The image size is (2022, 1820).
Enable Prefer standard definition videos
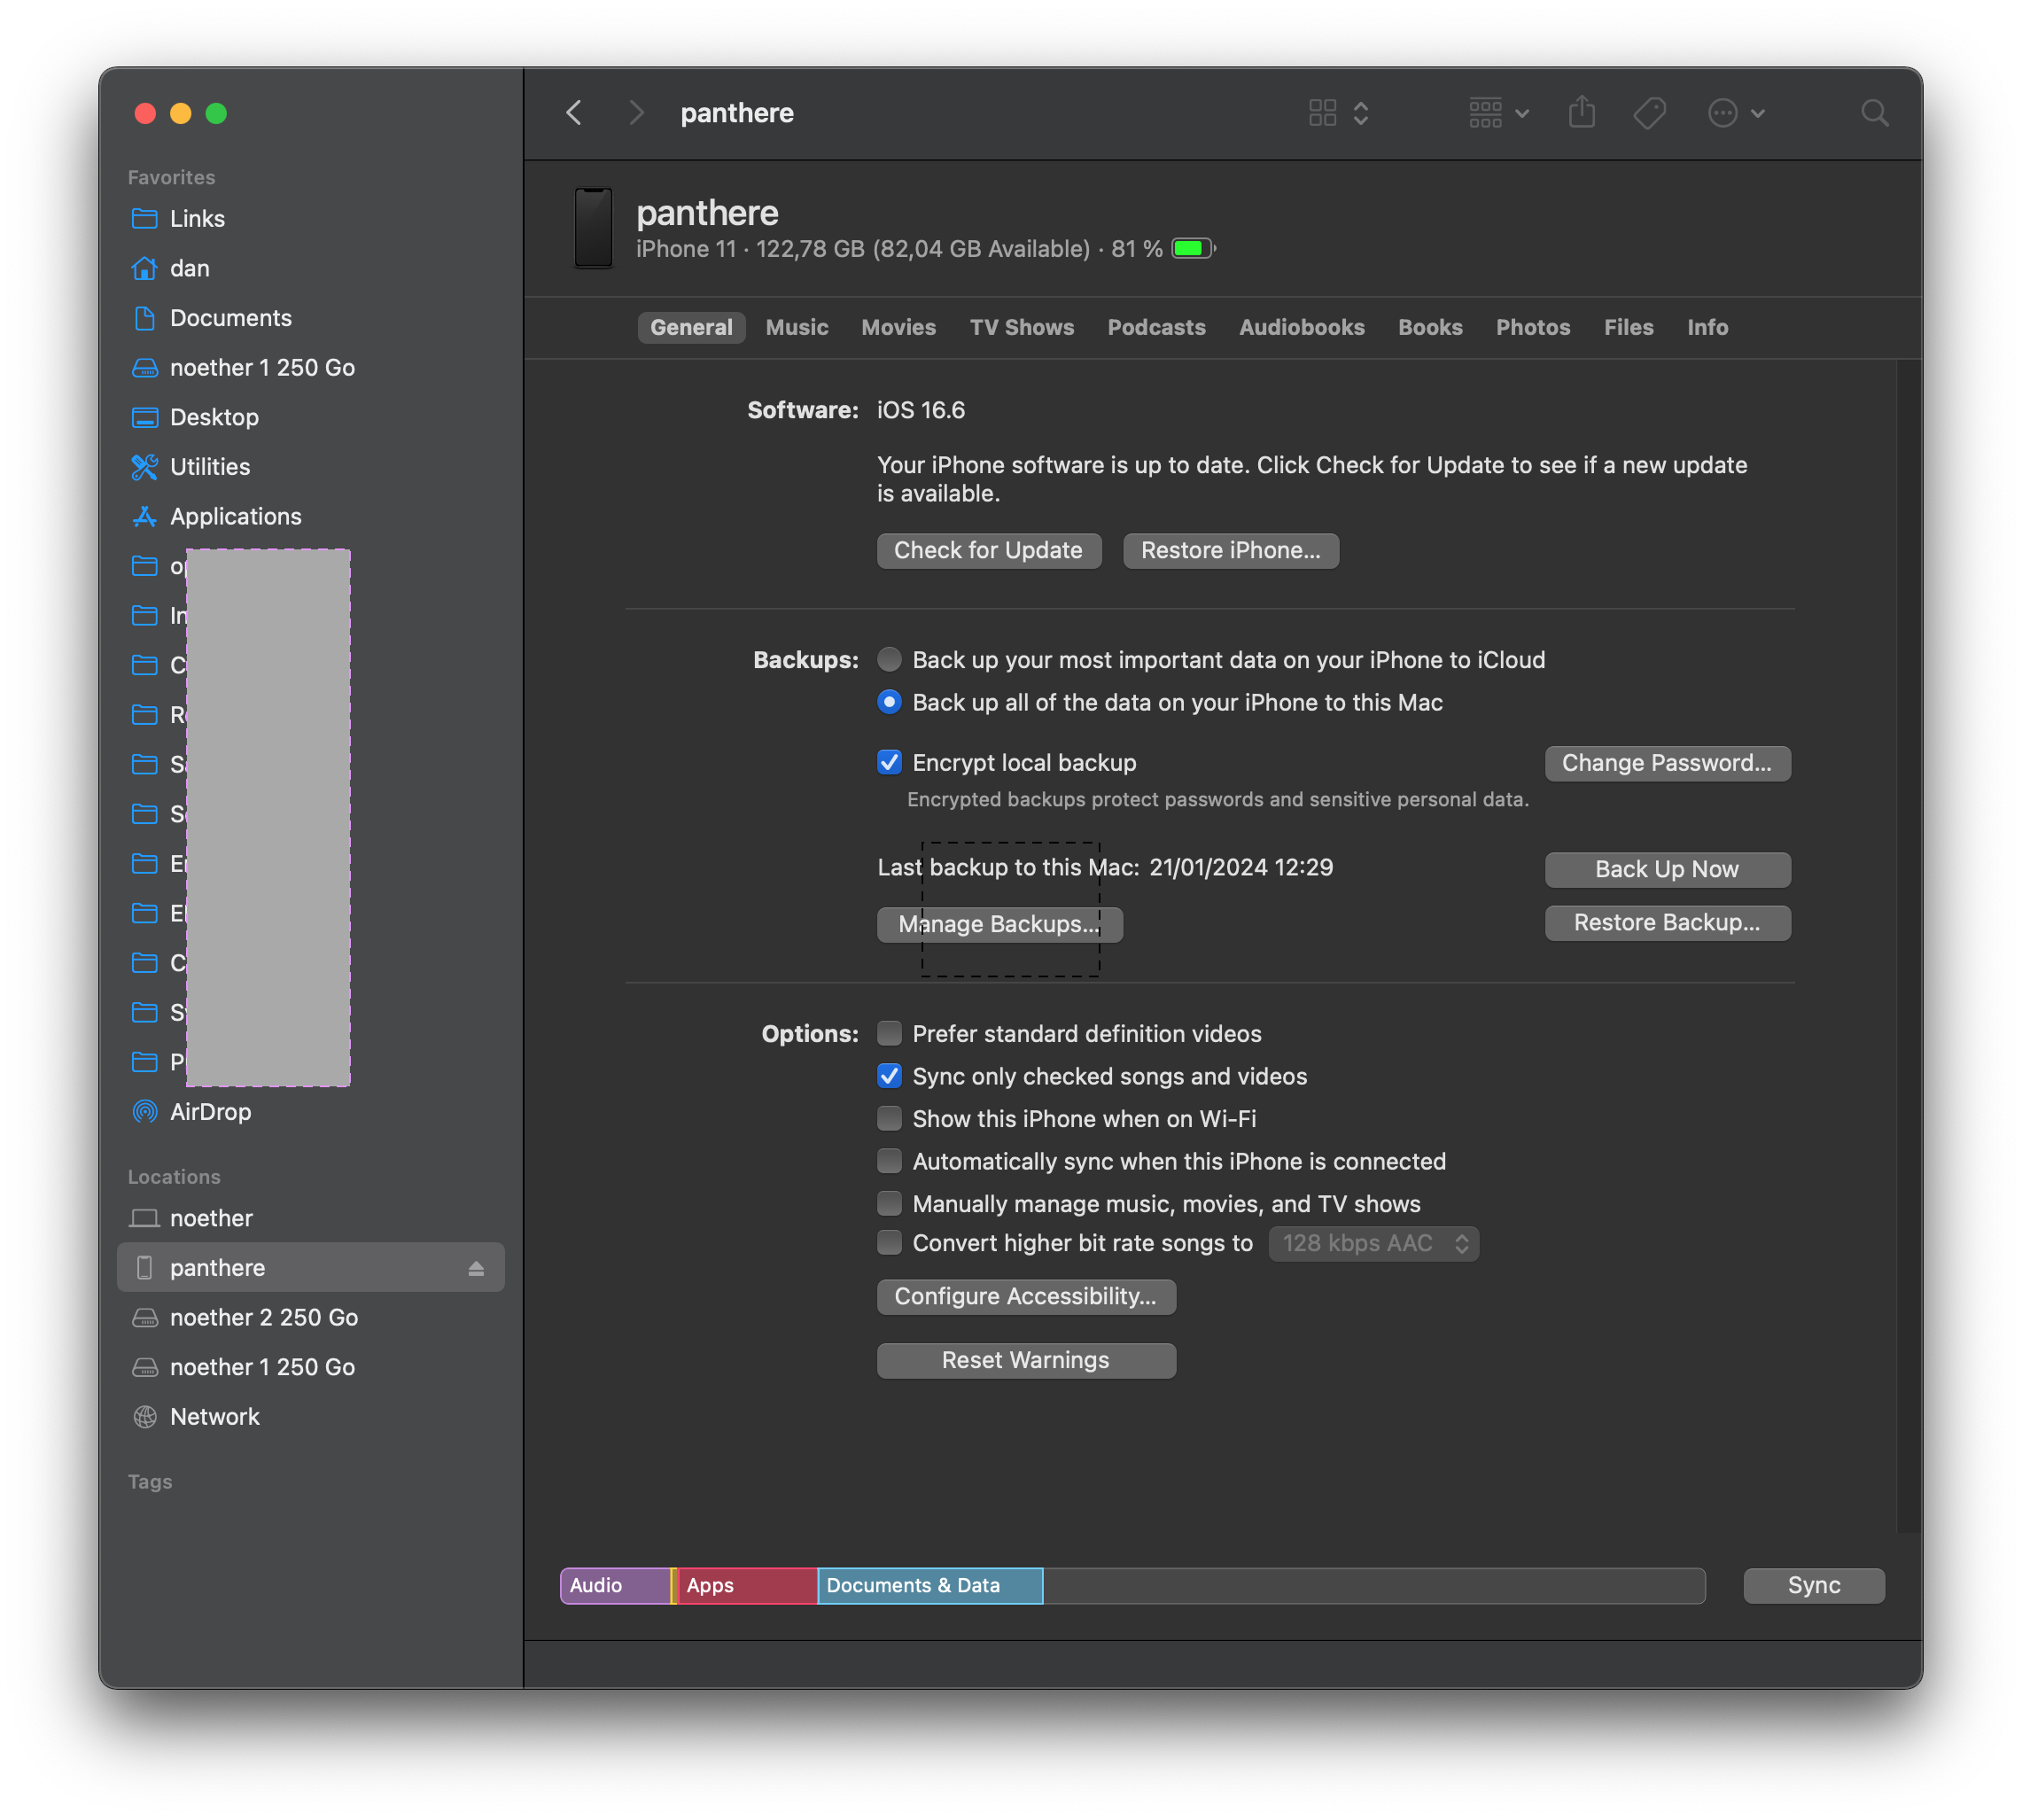click(x=889, y=1034)
